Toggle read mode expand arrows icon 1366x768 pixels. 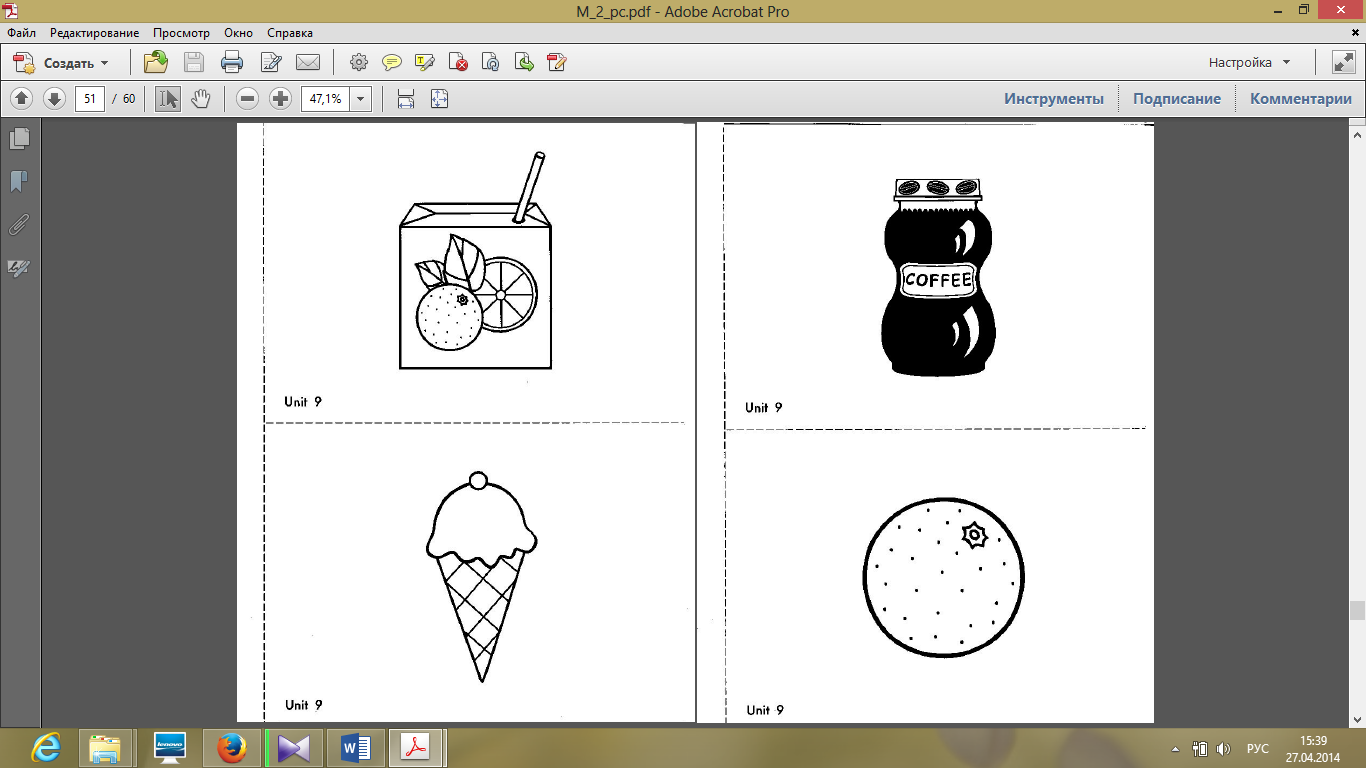tap(1343, 62)
